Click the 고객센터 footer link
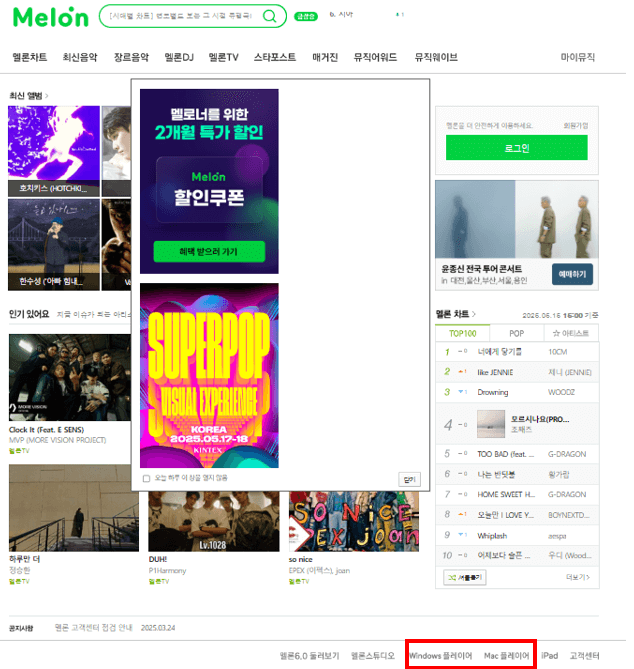 pos(585,655)
